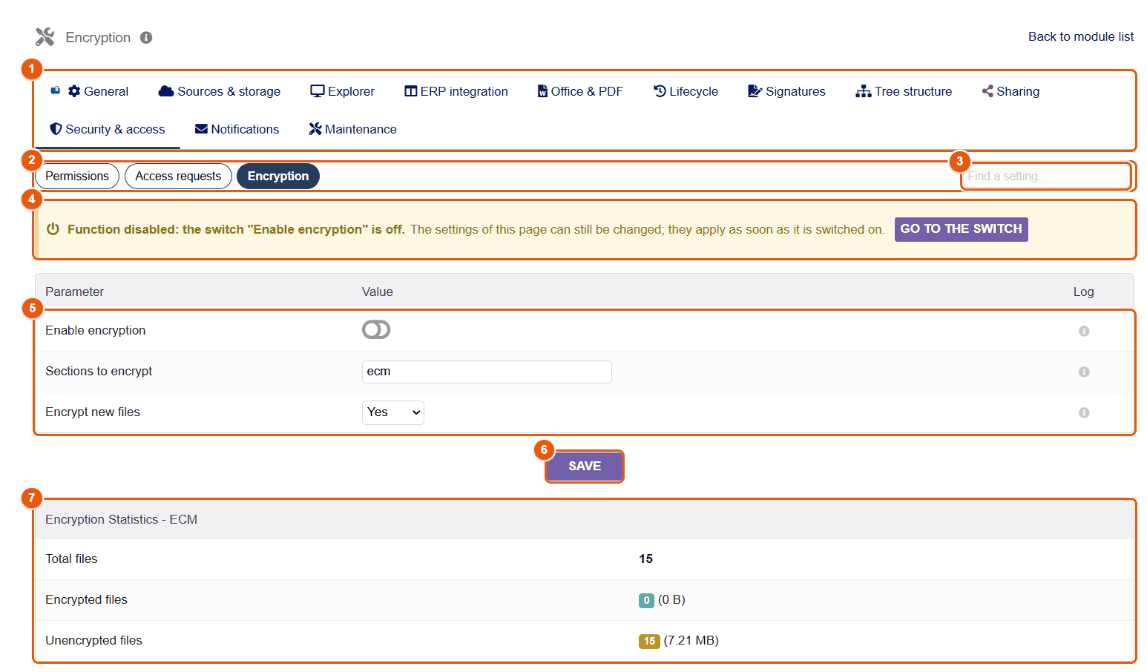
Task: Open log info for Encrypt new files row
Action: pyautogui.click(x=1084, y=413)
